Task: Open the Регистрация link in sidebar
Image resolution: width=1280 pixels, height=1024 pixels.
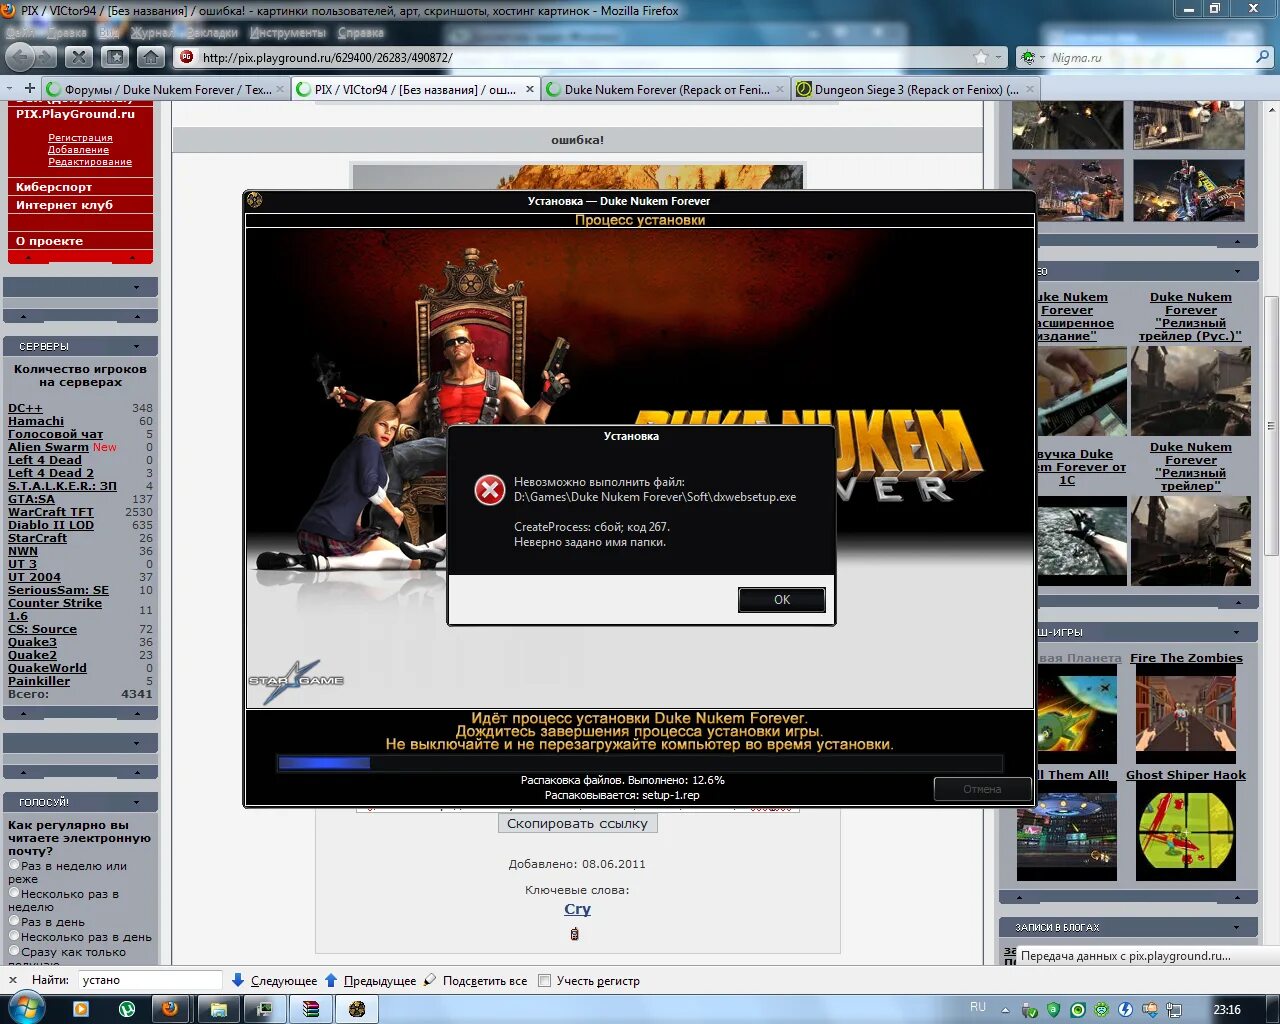Action: point(80,138)
